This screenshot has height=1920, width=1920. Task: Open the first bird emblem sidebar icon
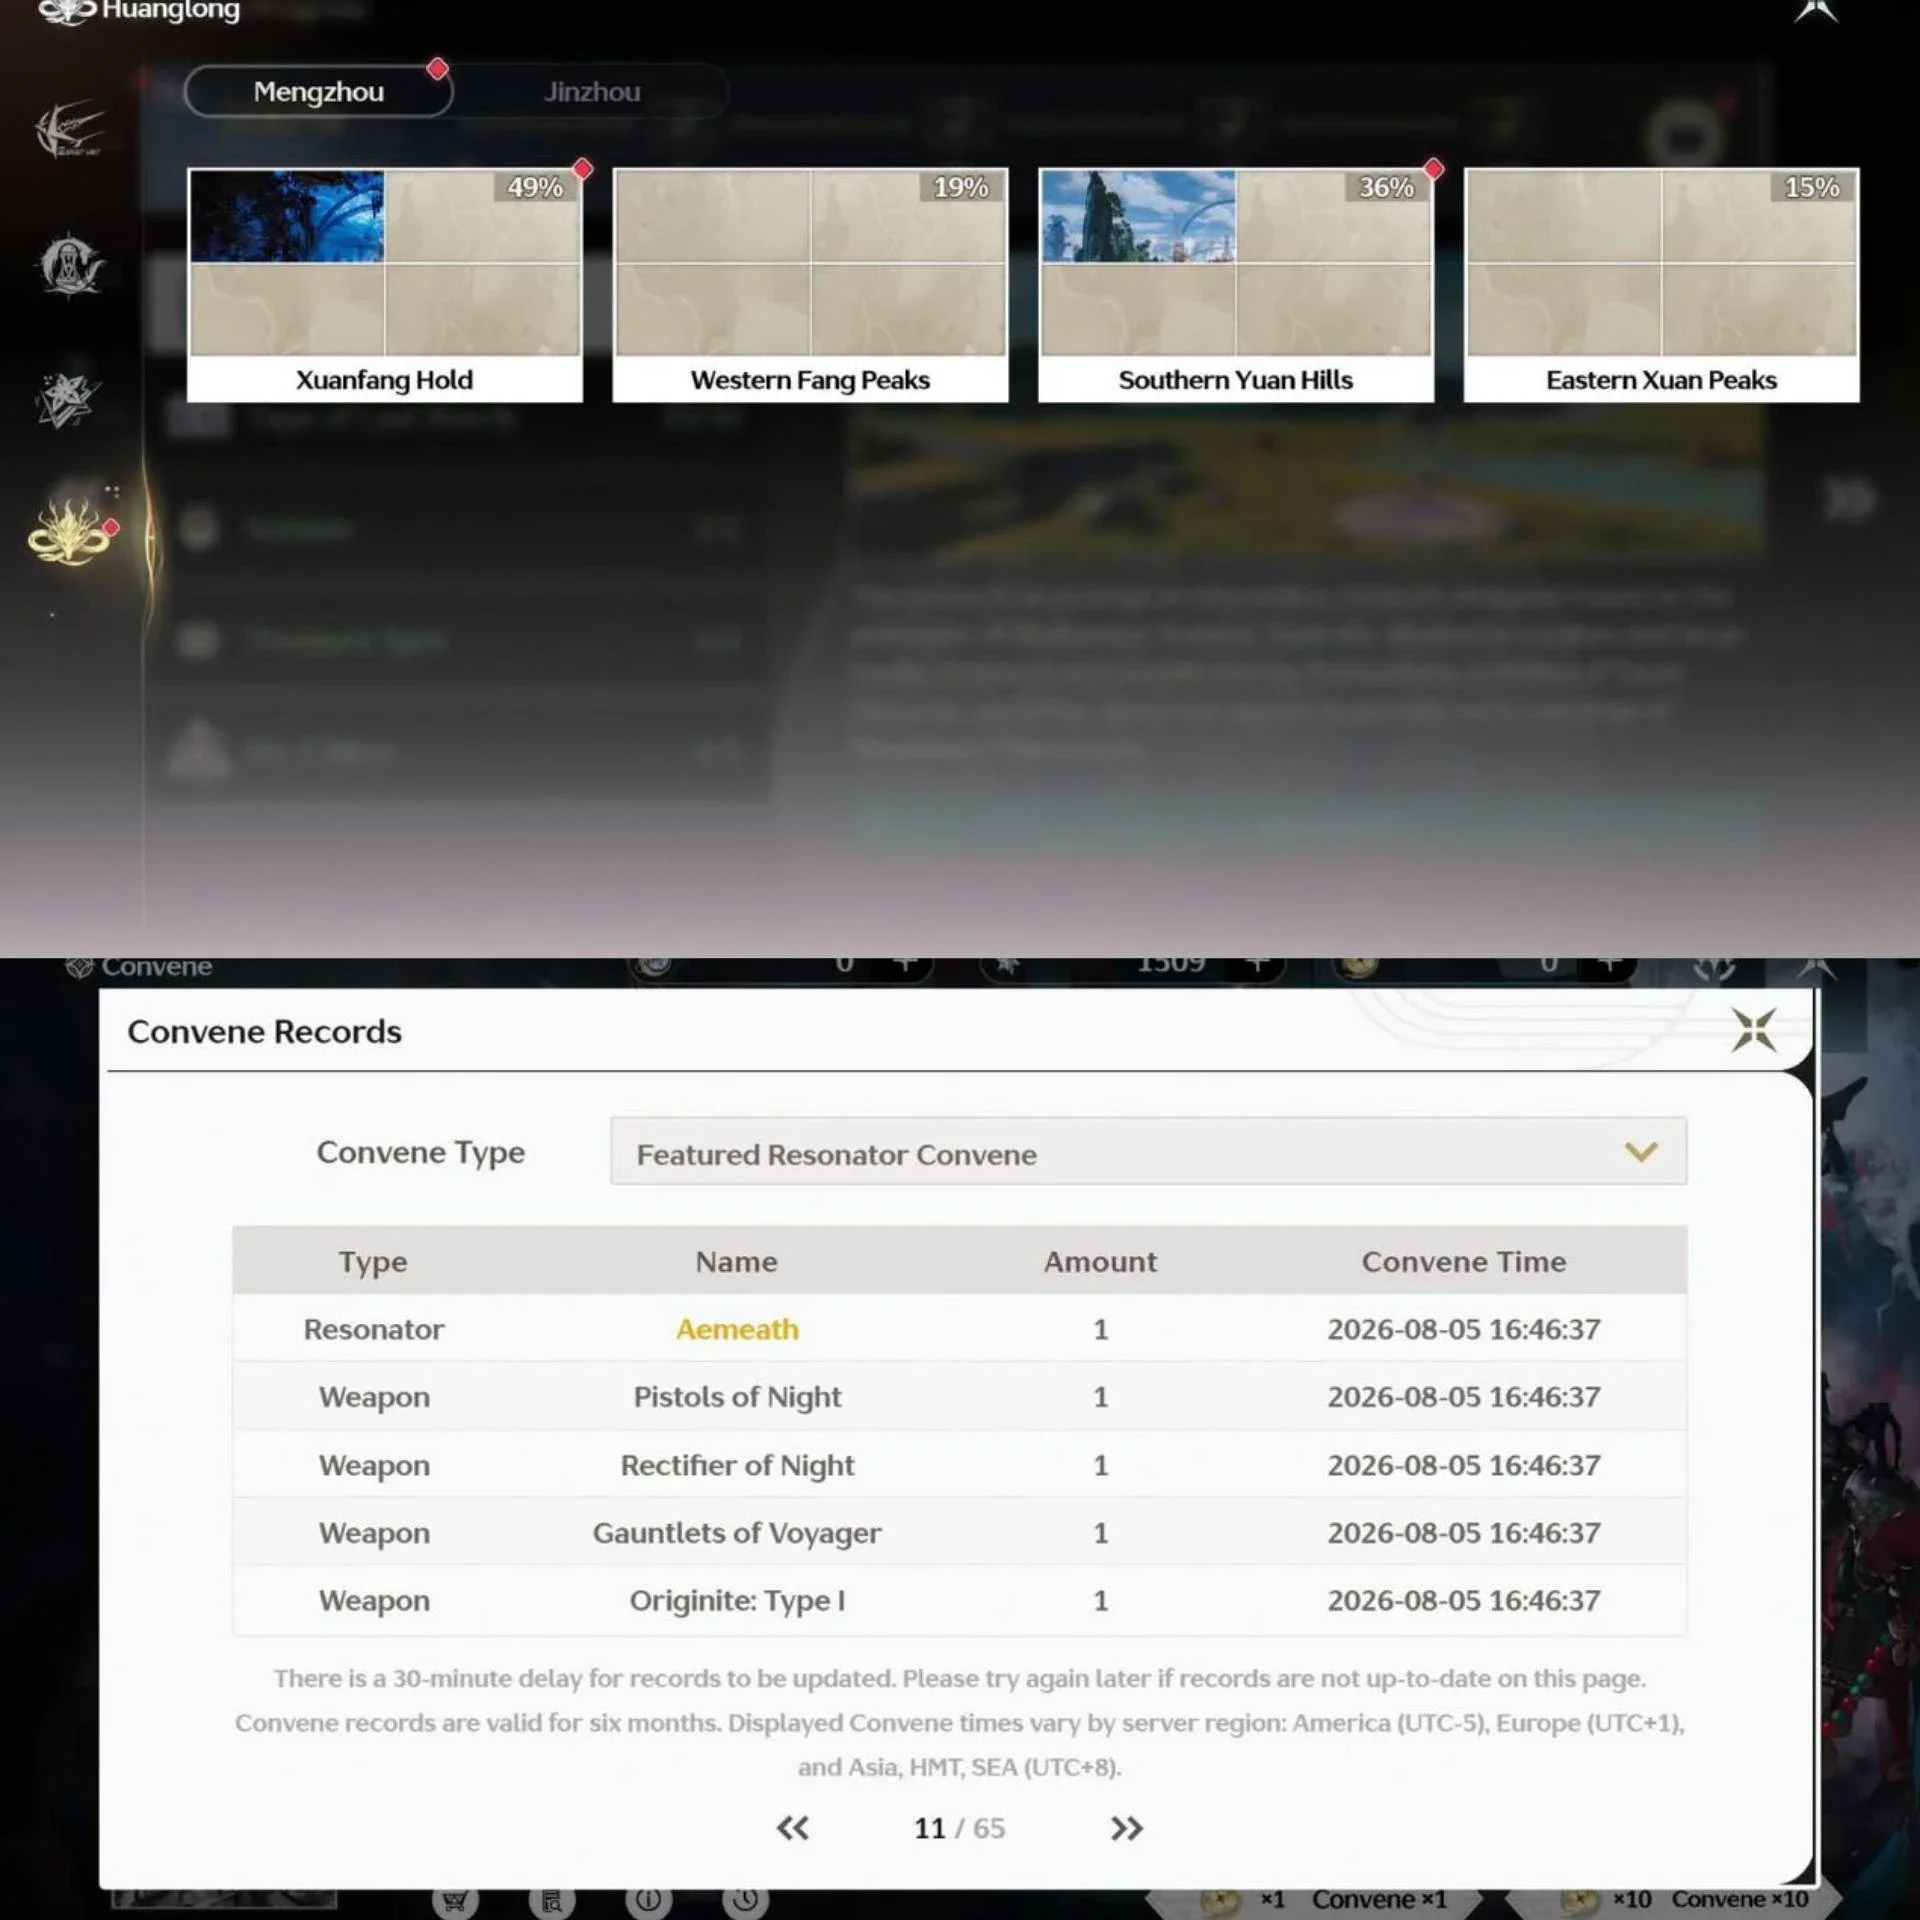[x=69, y=128]
